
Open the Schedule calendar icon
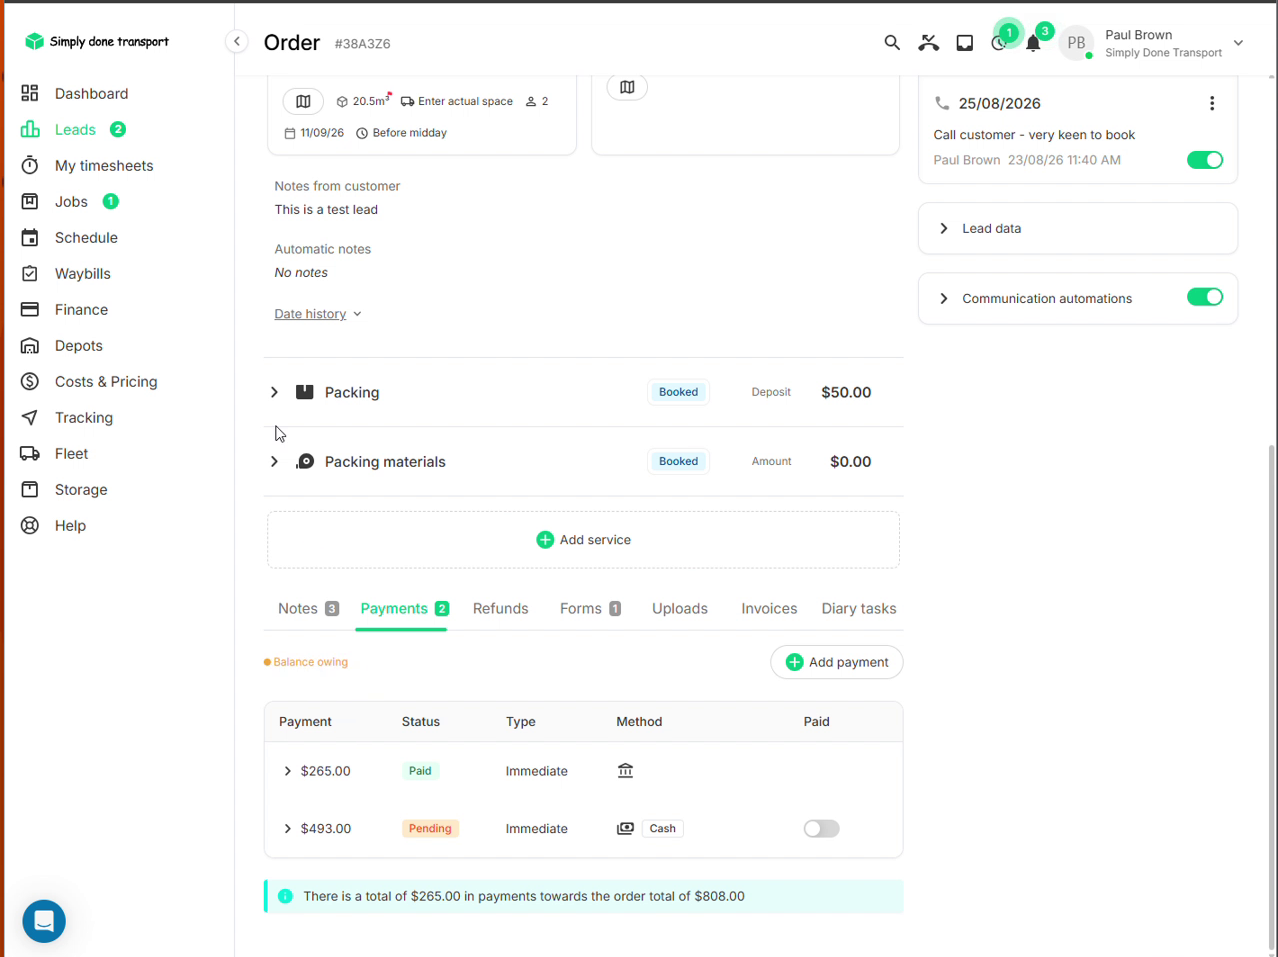click(x=30, y=237)
